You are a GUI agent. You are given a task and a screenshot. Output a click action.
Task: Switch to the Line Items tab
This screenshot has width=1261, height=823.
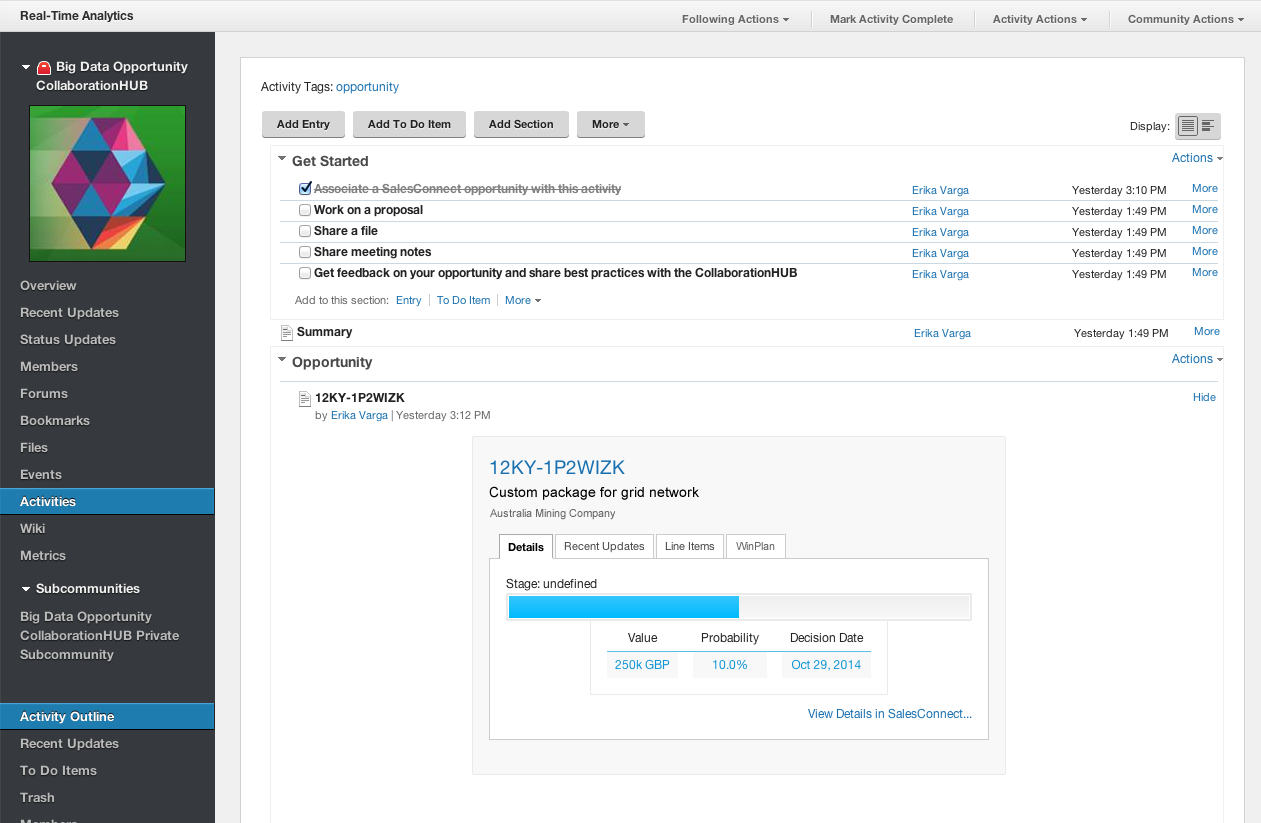click(x=689, y=546)
